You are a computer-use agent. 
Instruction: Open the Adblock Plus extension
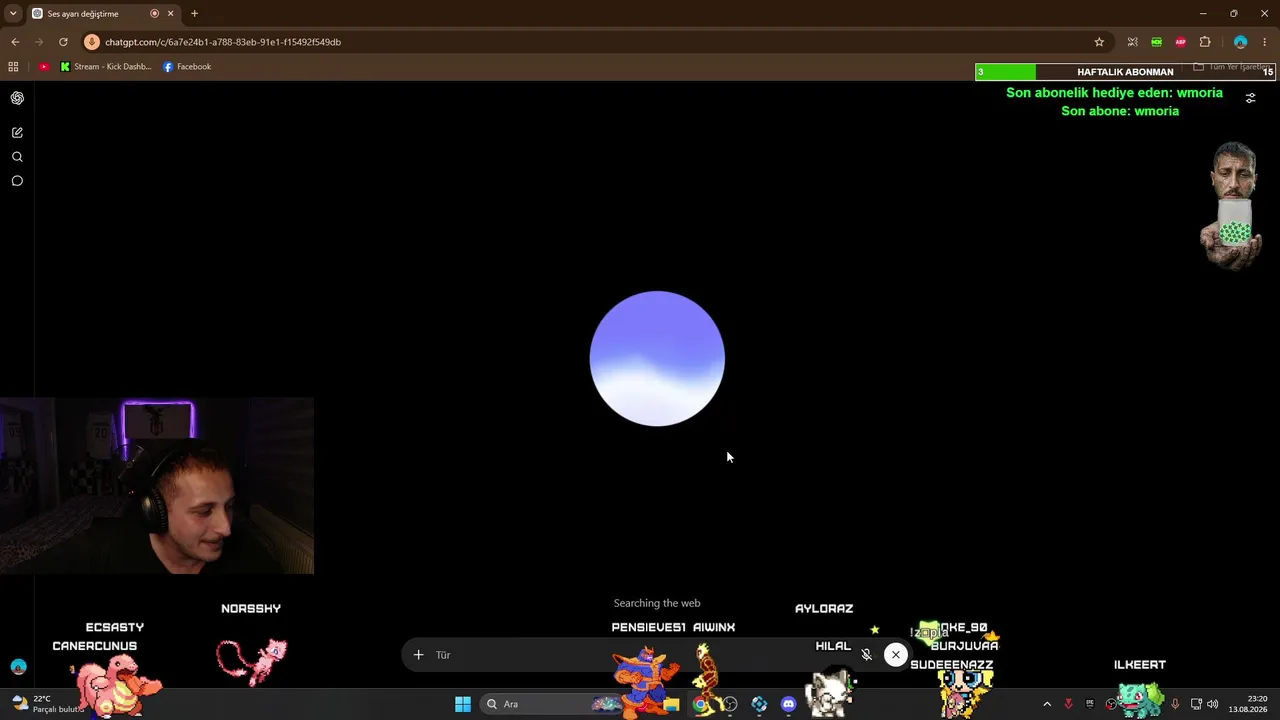(1181, 42)
